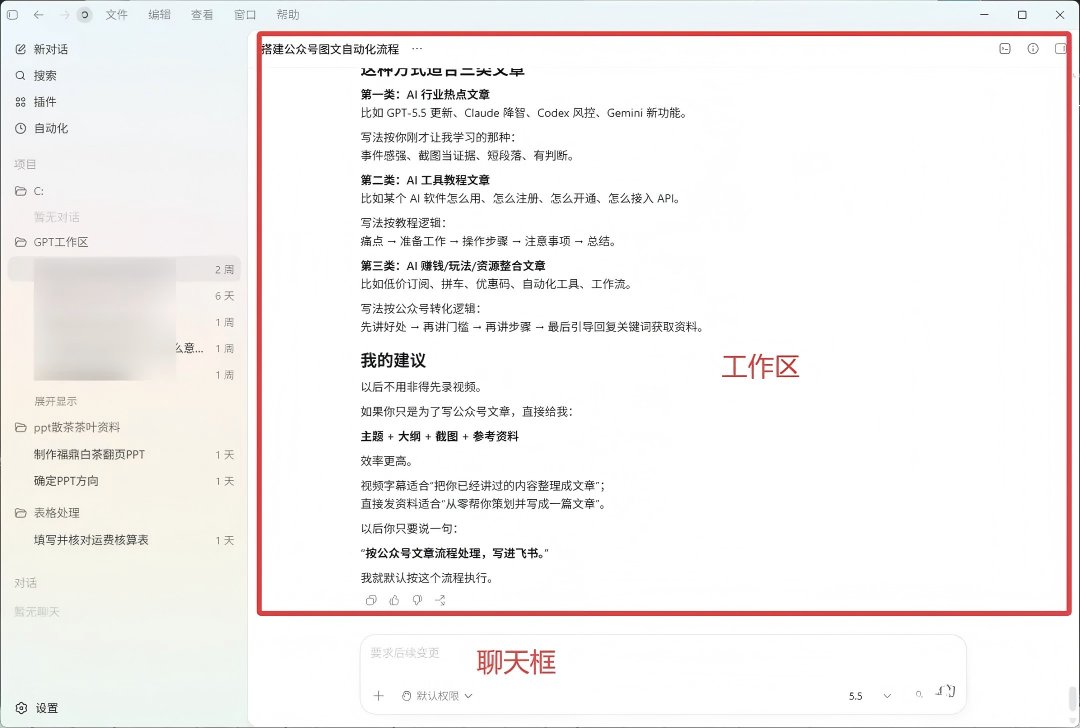Copy the response with copy icon
Image resolution: width=1080 pixels, height=728 pixels.
pos(371,600)
